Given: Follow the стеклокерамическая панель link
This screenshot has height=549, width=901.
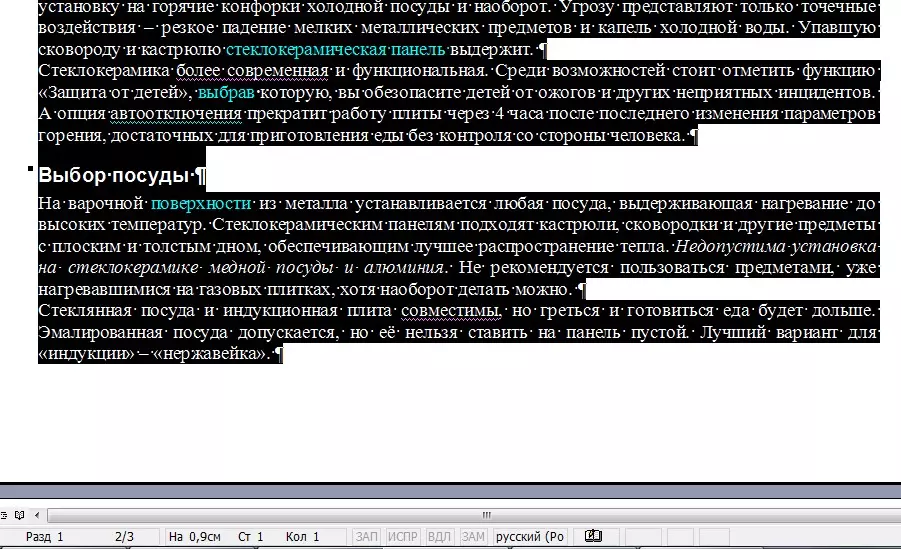Looking at the screenshot, I should click(x=336, y=49).
